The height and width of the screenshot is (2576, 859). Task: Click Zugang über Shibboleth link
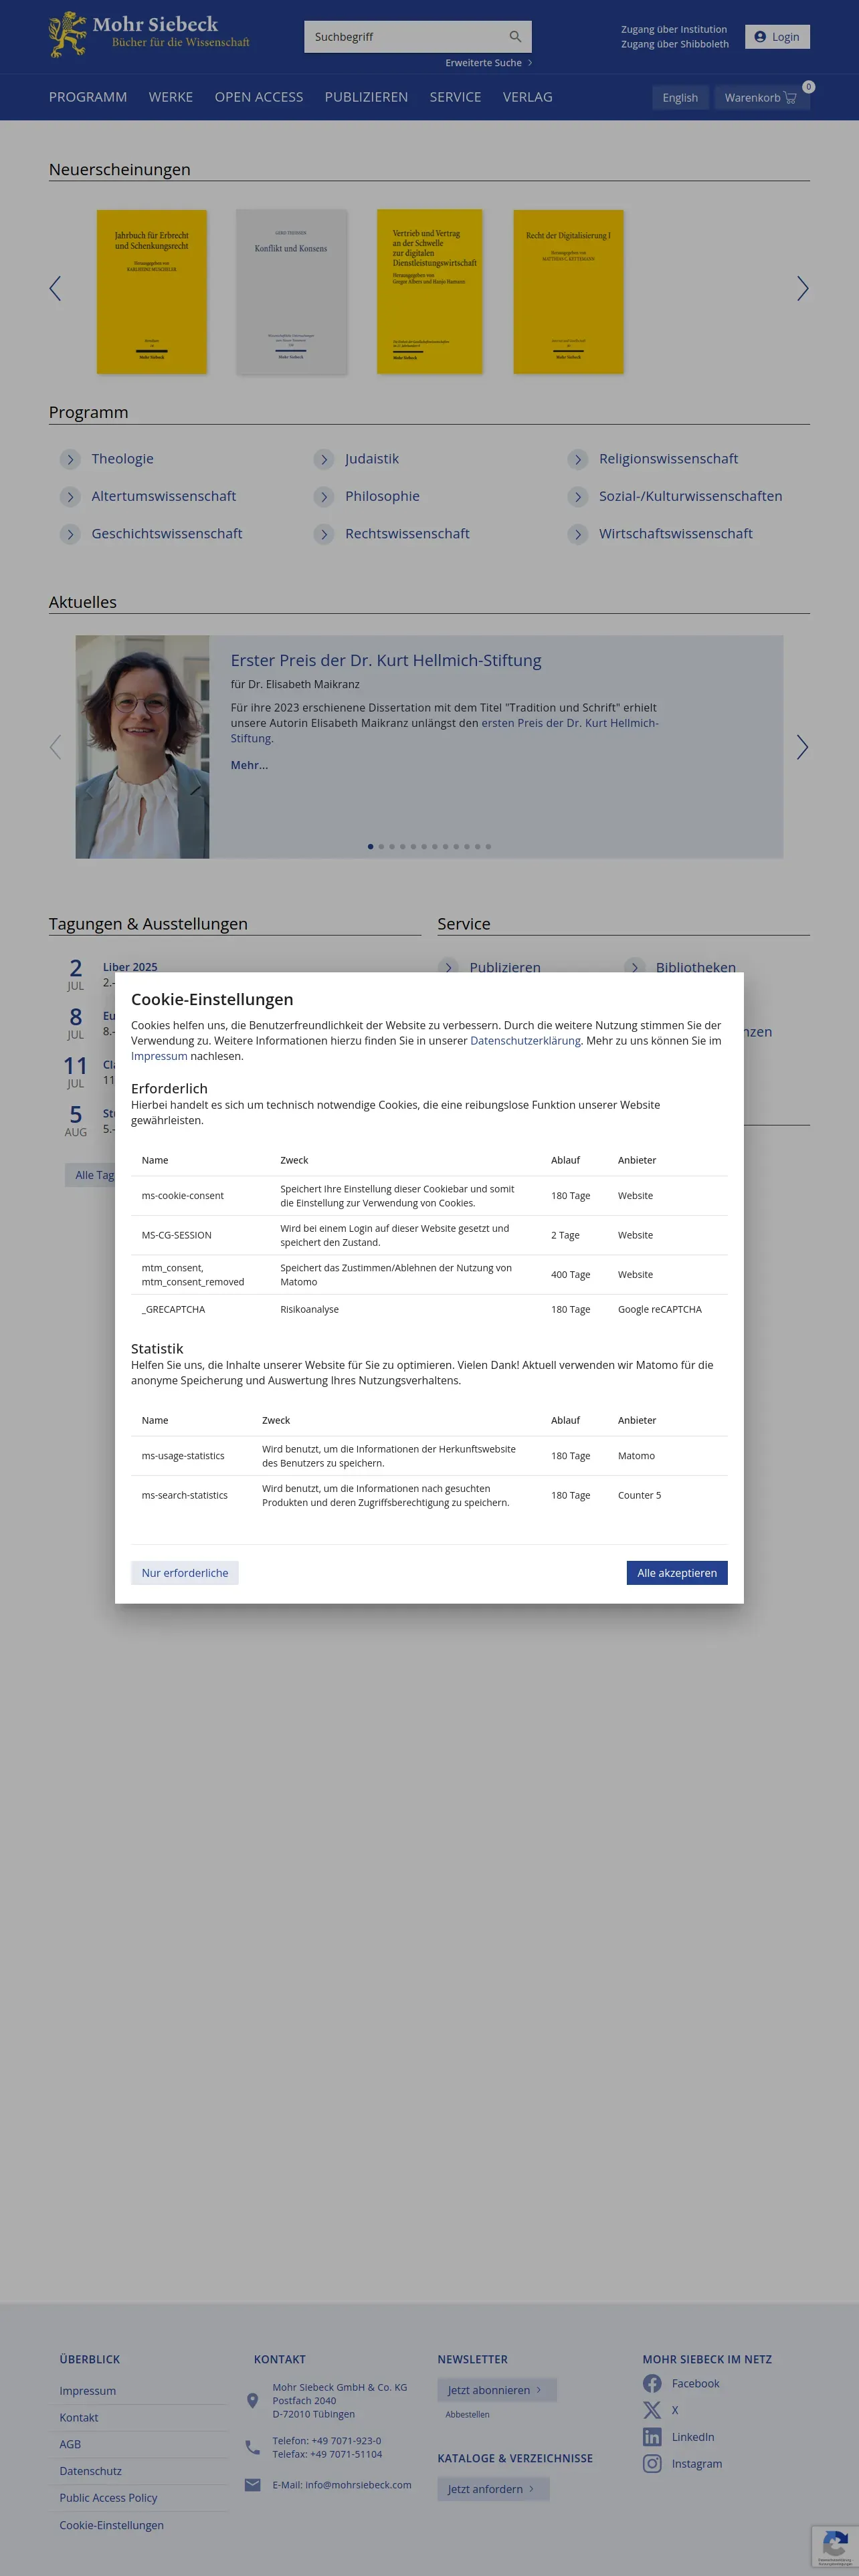[675, 44]
